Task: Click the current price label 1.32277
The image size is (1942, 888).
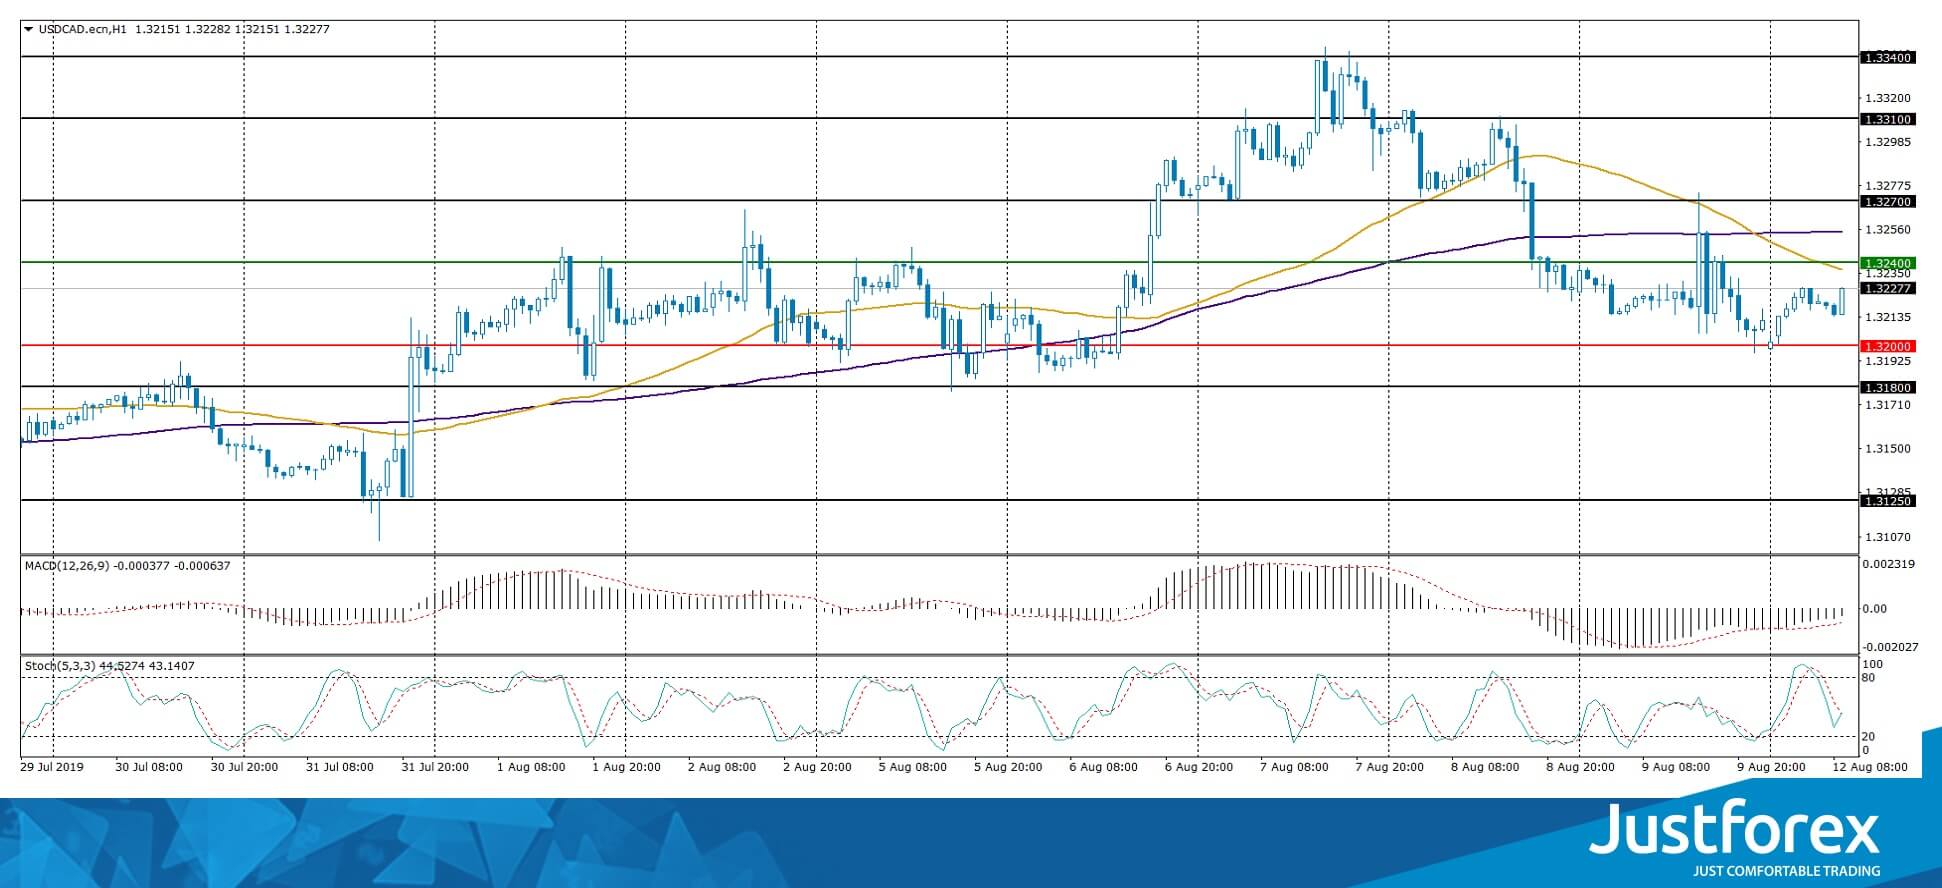Action: 1887,288
